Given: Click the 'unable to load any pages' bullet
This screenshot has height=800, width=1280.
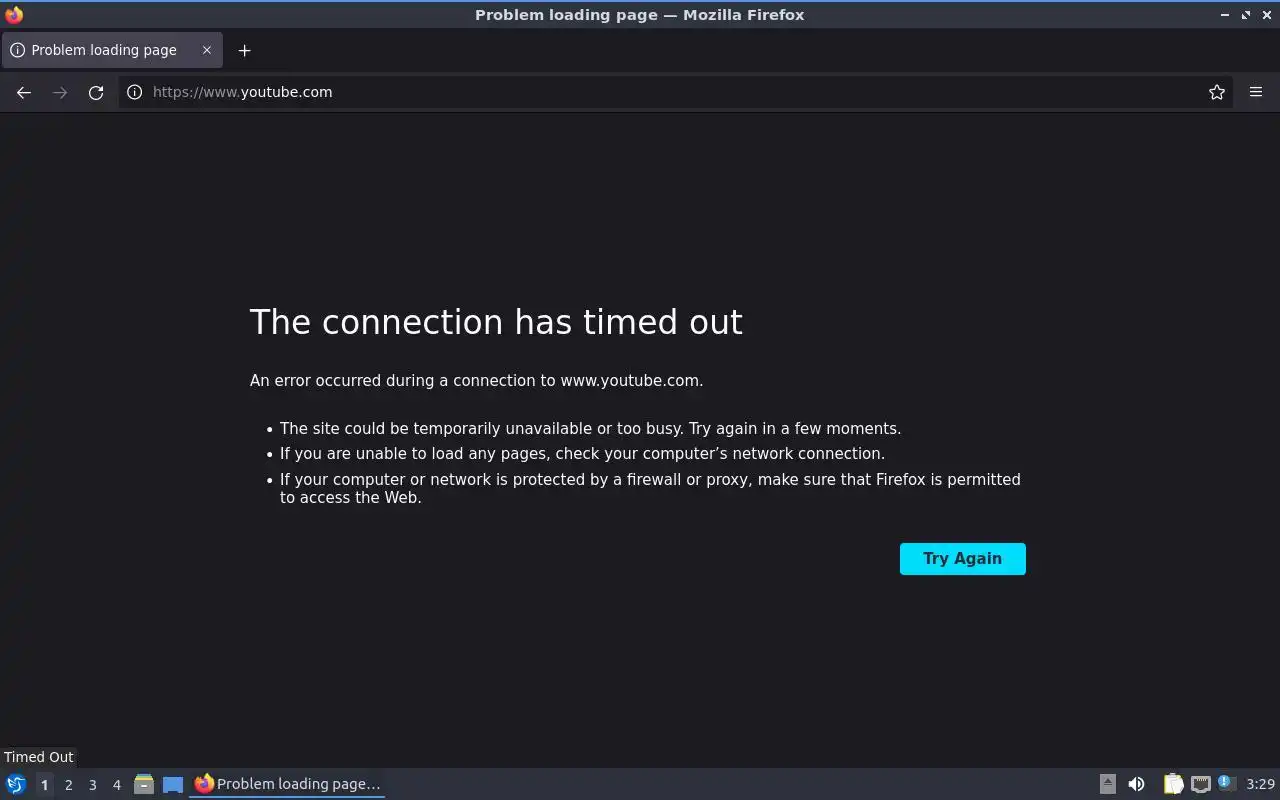Looking at the screenshot, I should pyautogui.click(x=582, y=453).
